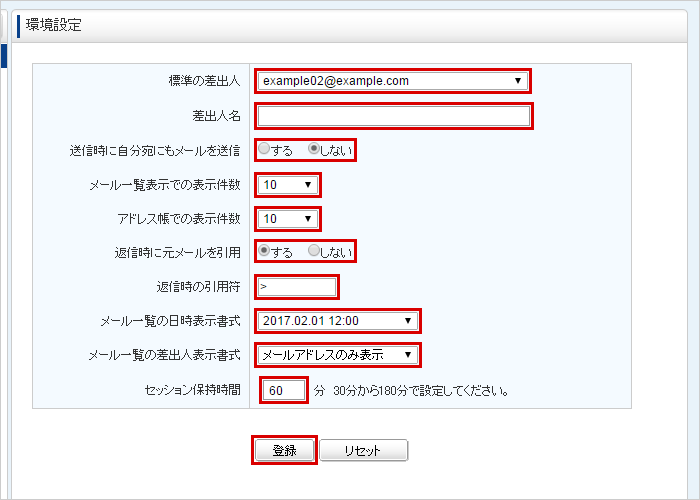Select する for 送信時に自分宛にもメールを送信
This screenshot has height=500, width=700.
[x=264, y=149]
